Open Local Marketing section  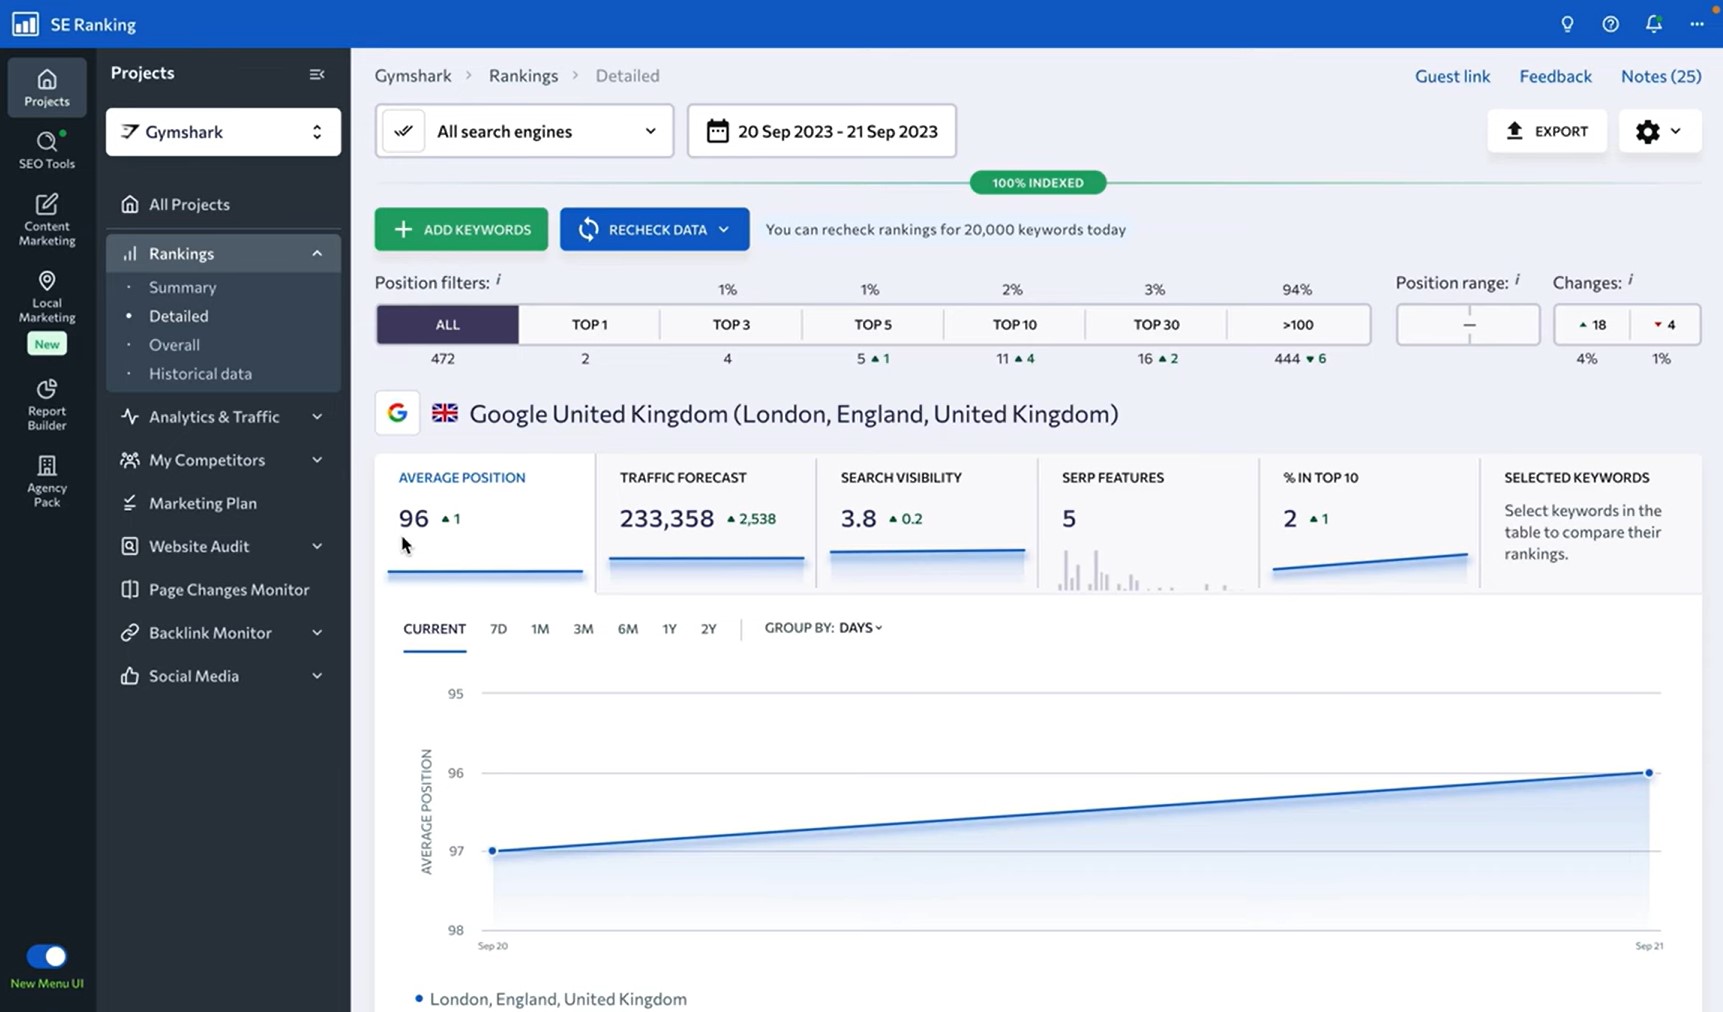pos(47,296)
